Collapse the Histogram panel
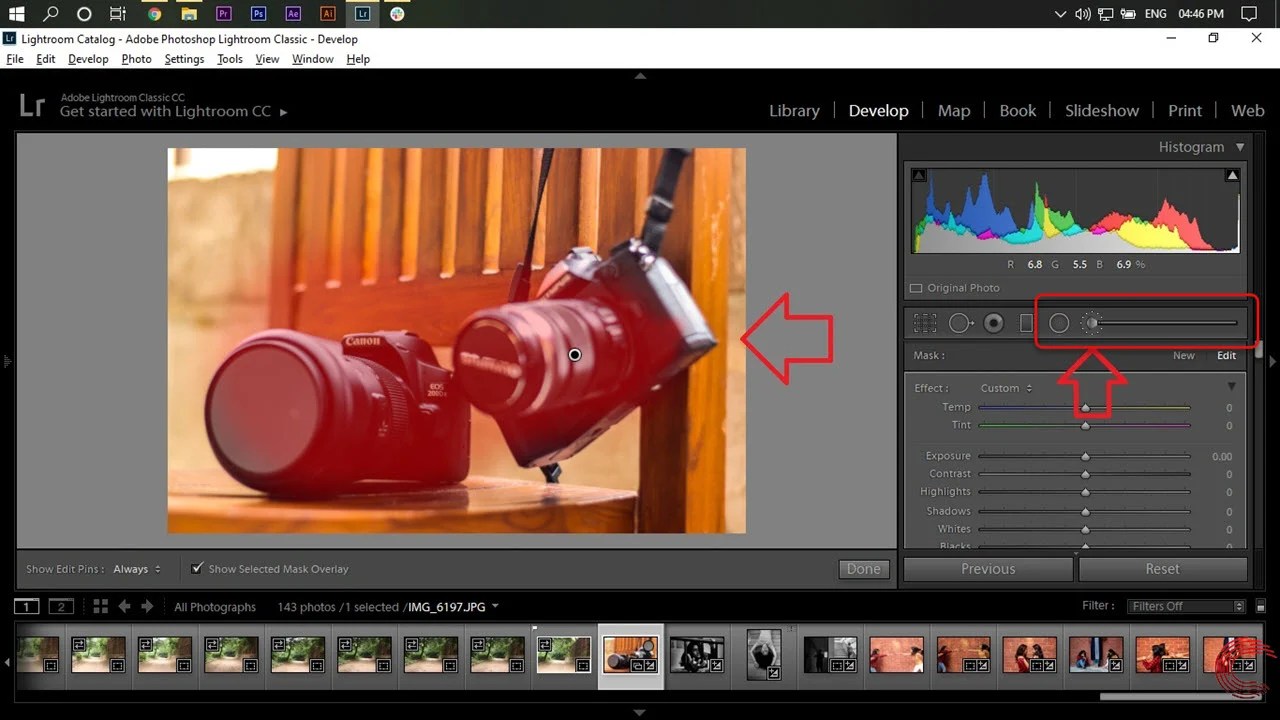 pos(1240,147)
